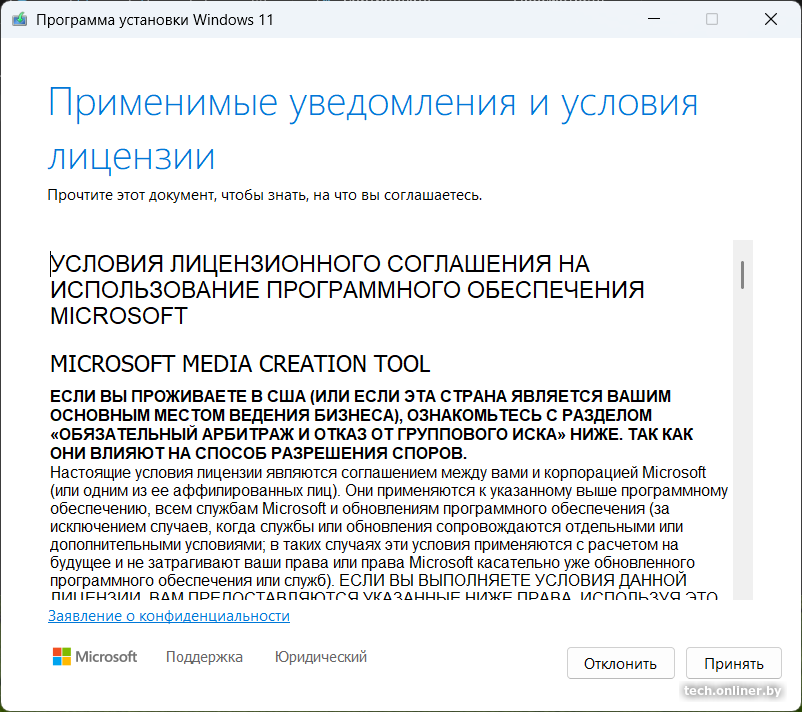Open the Поддержка link
This screenshot has height=712, width=802.
coord(204,657)
